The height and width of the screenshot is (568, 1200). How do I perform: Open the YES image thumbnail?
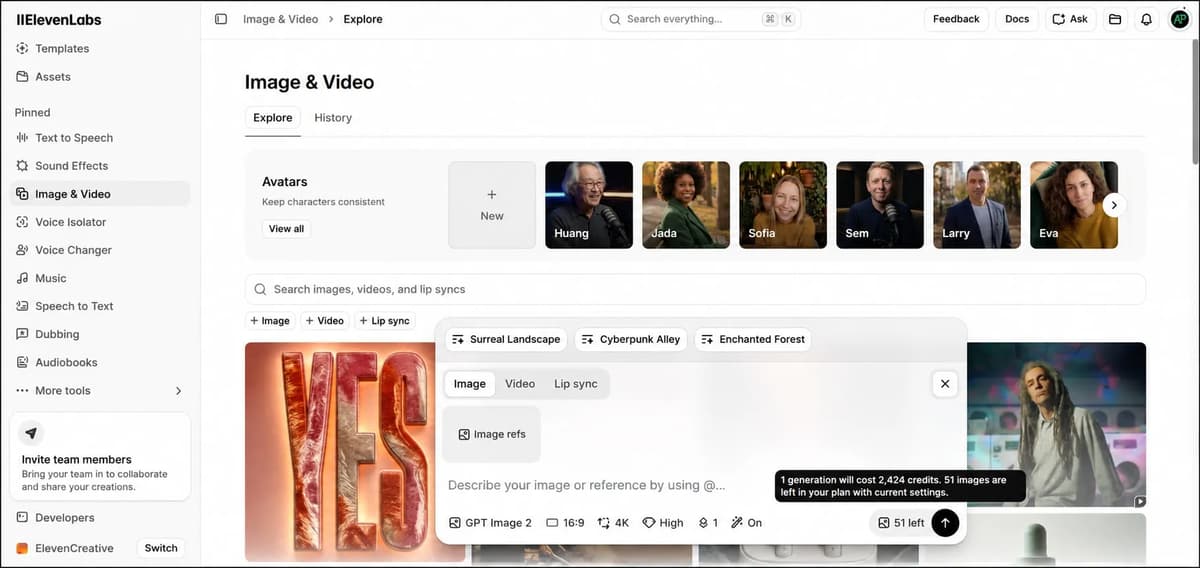point(341,452)
